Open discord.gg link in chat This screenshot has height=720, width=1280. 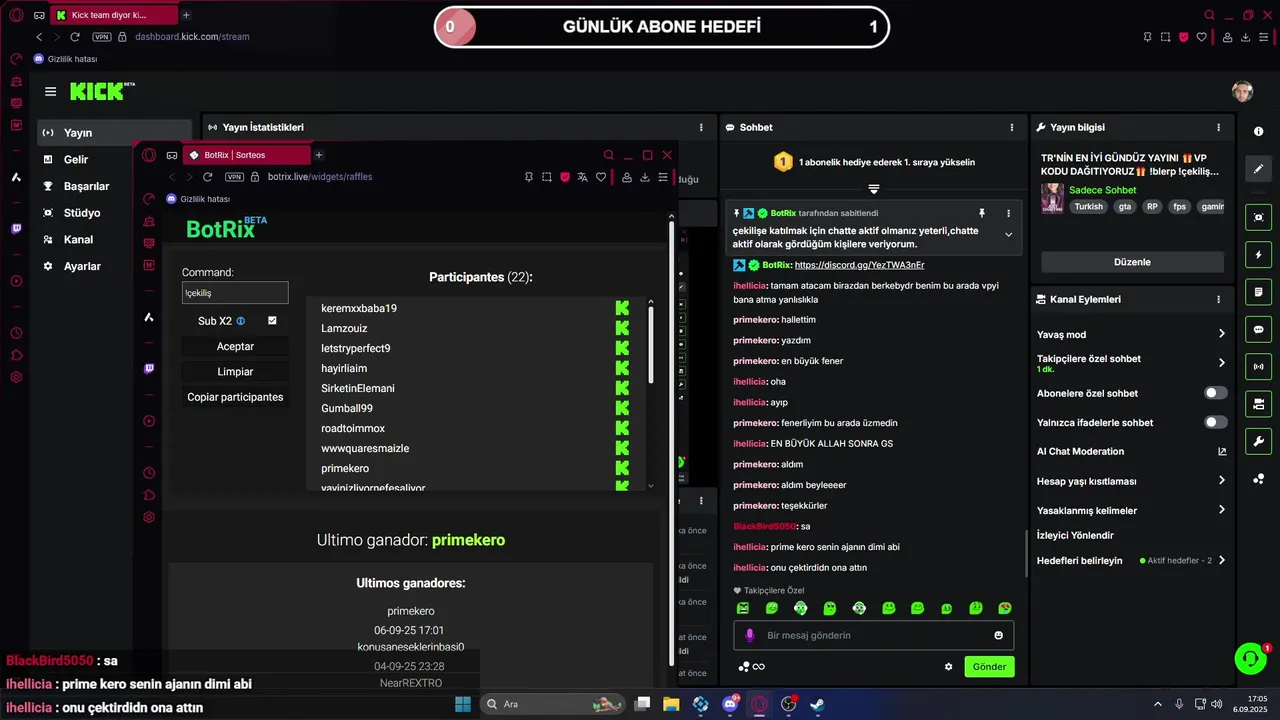[x=859, y=265]
